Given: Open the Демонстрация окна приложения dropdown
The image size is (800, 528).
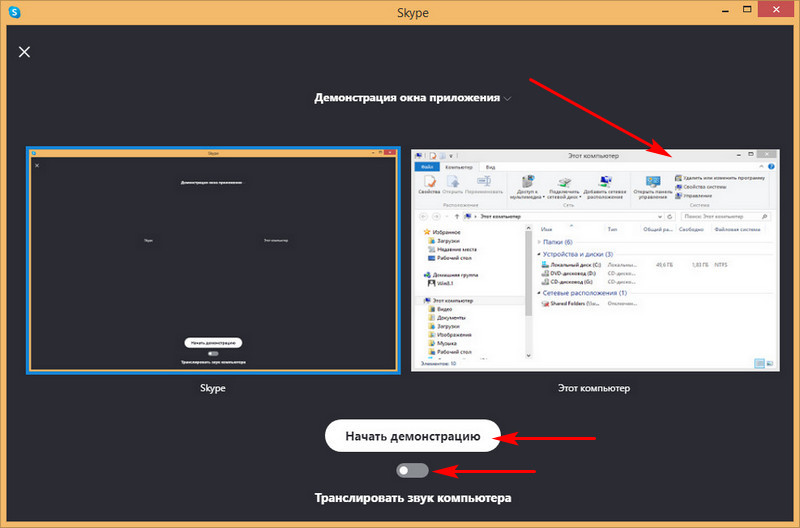Looking at the screenshot, I should point(412,97).
